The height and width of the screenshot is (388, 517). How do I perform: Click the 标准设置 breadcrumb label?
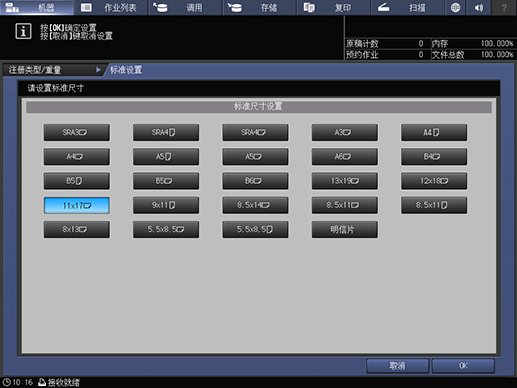coord(126,70)
